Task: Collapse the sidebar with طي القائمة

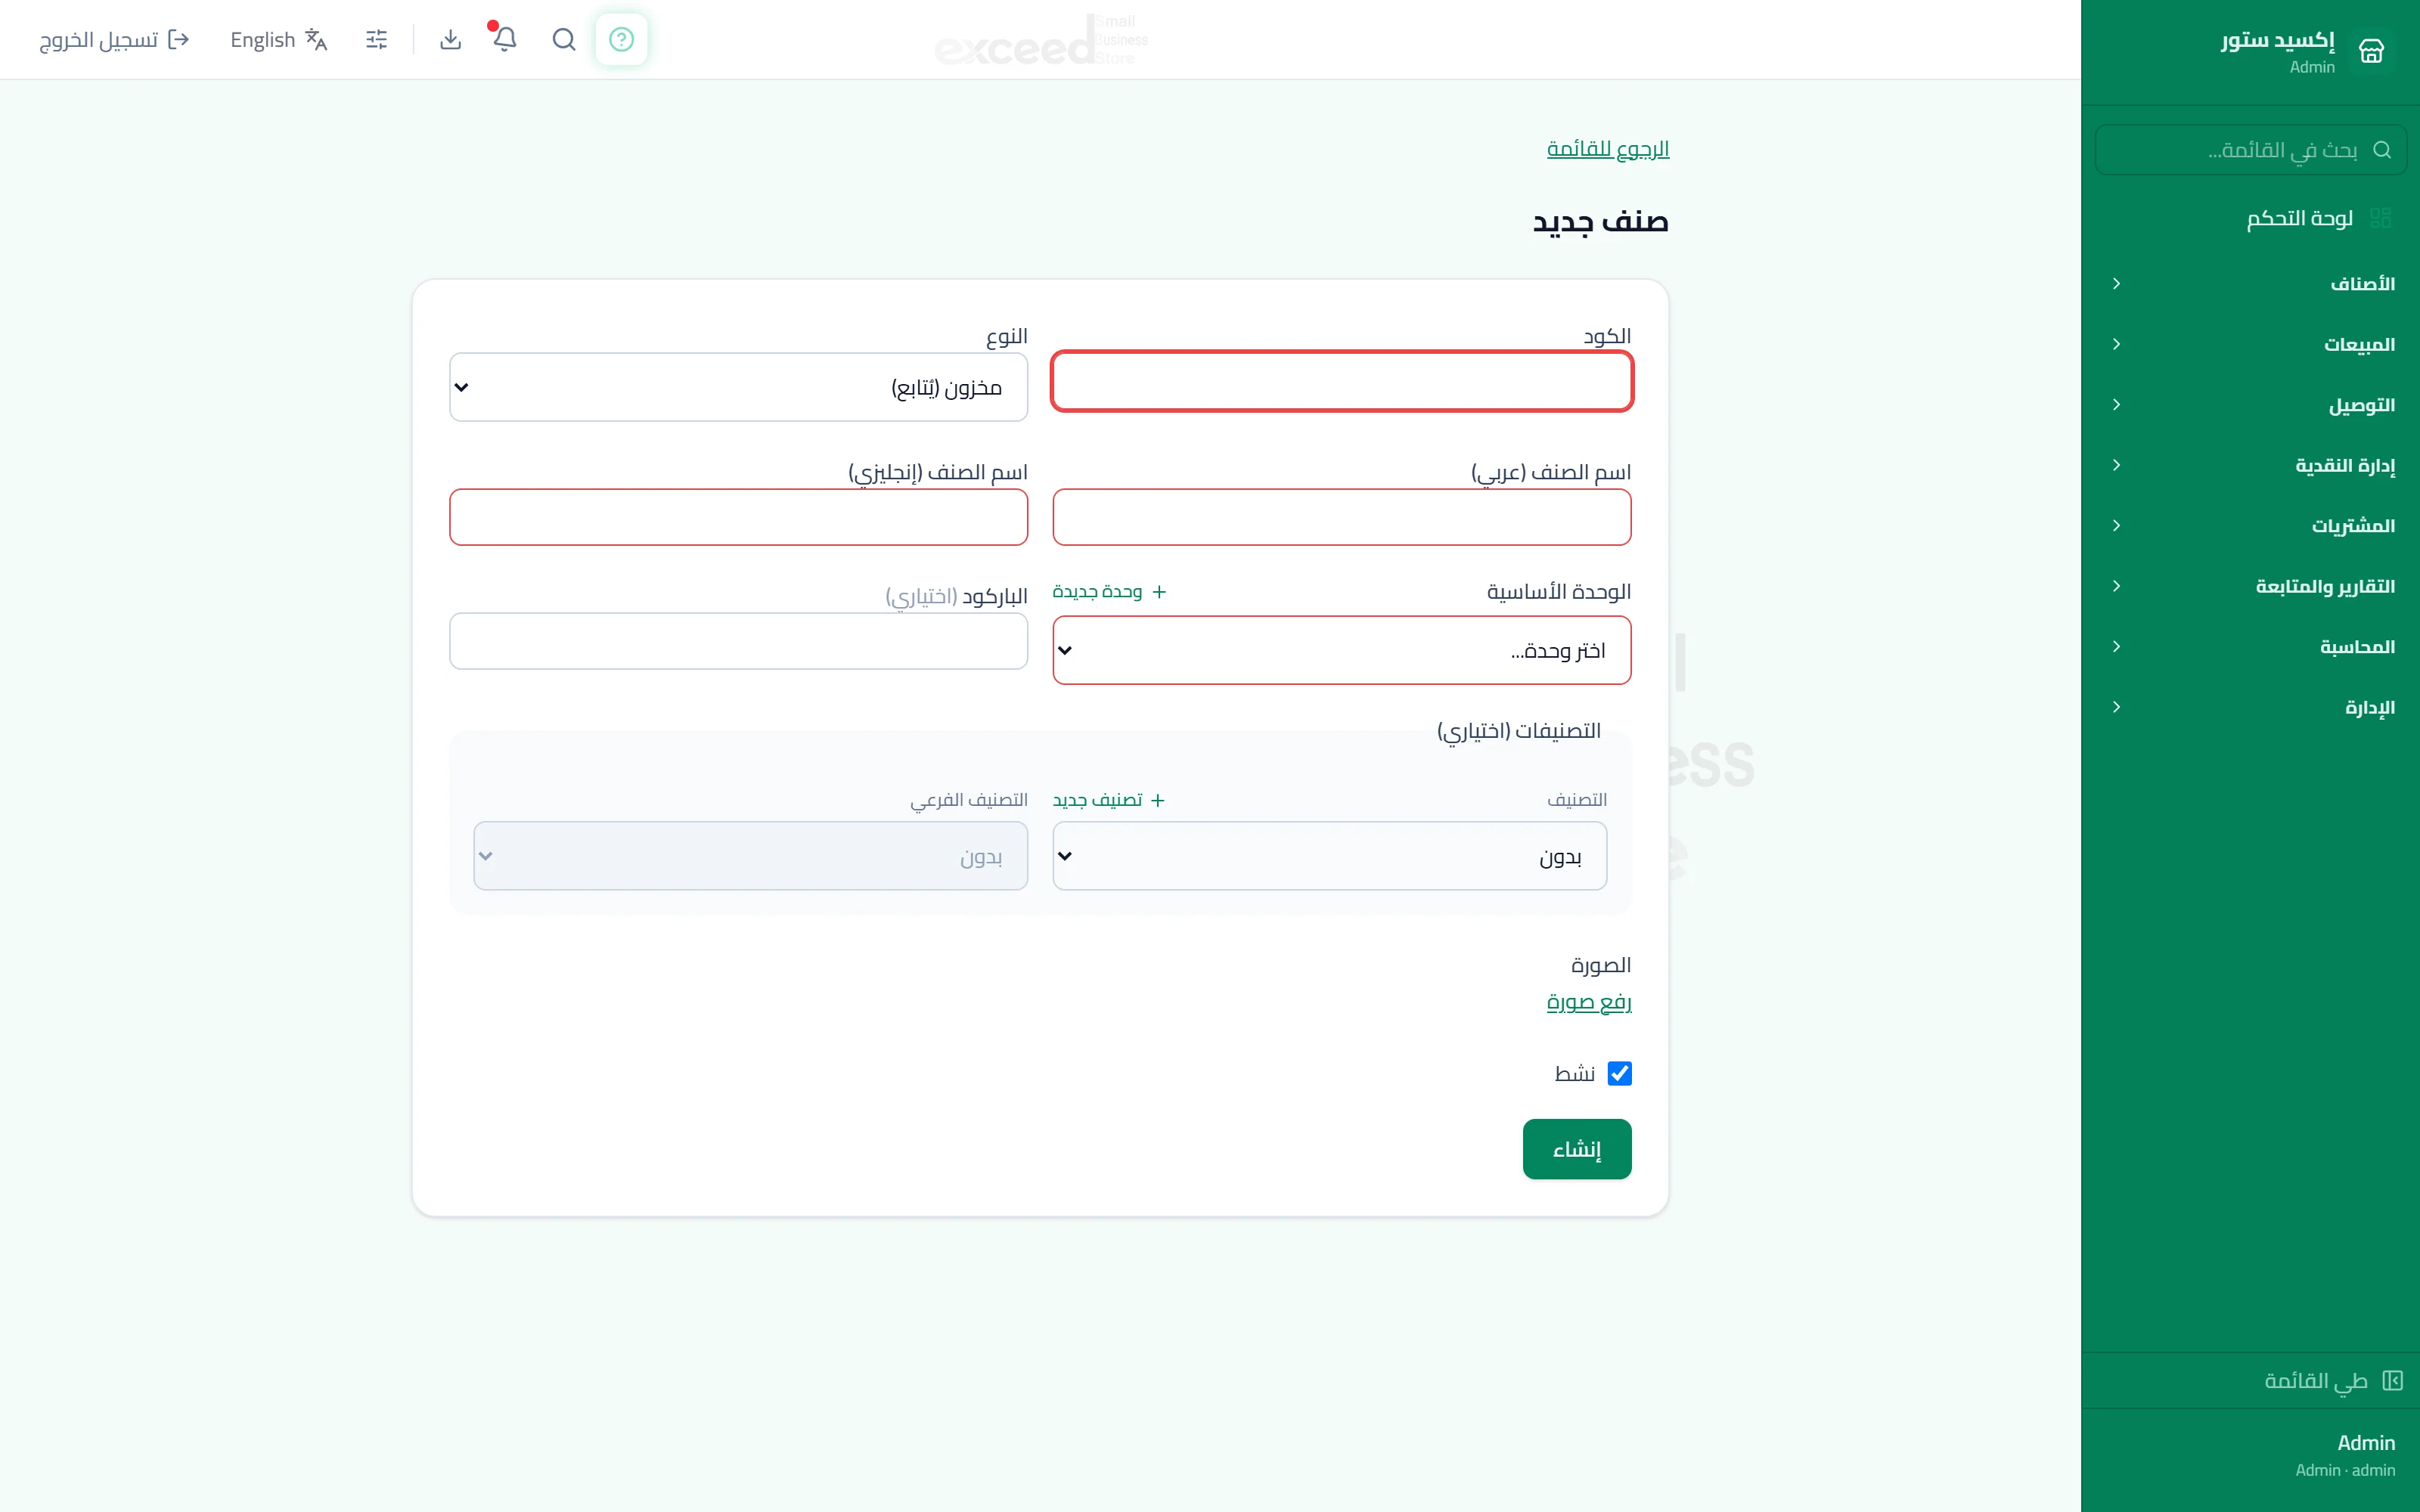Action: pos(2250,1381)
